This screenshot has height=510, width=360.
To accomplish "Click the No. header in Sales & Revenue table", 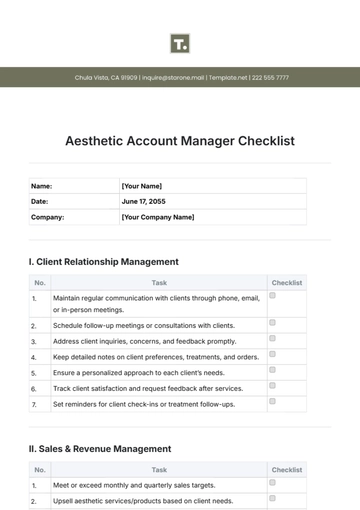I will [x=40, y=470].
